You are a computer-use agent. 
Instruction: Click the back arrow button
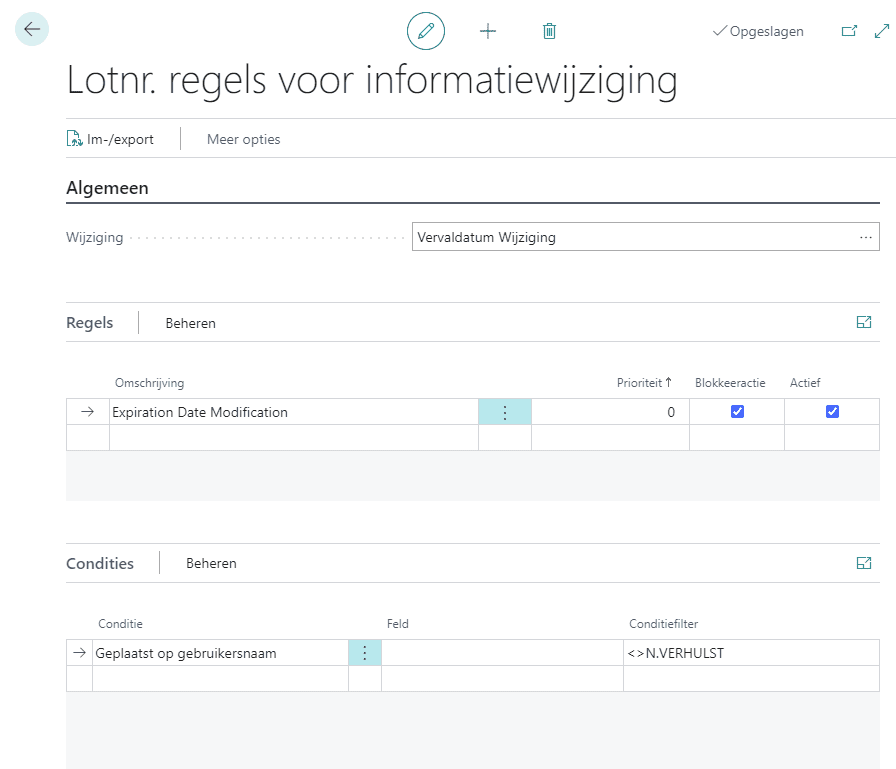32,29
